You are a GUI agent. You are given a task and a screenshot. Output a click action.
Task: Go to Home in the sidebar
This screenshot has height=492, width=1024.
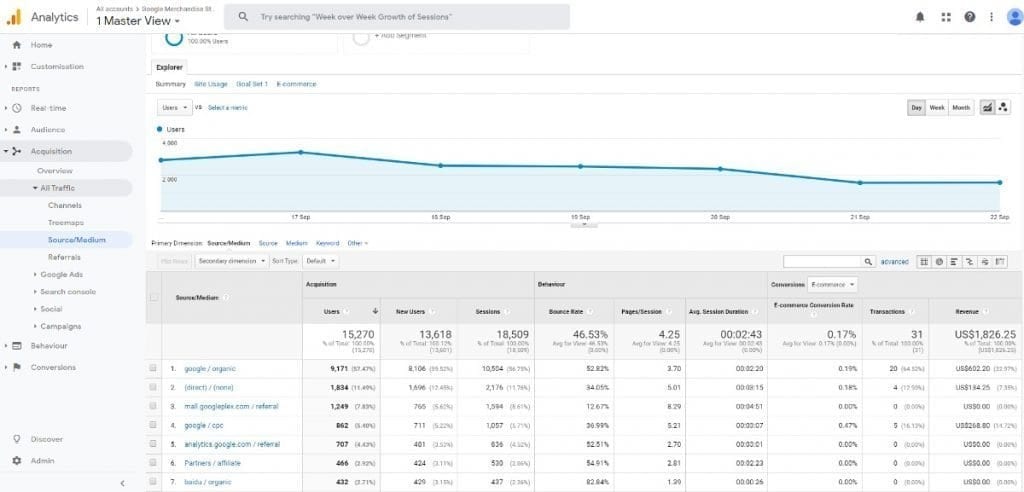tap(41, 45)
